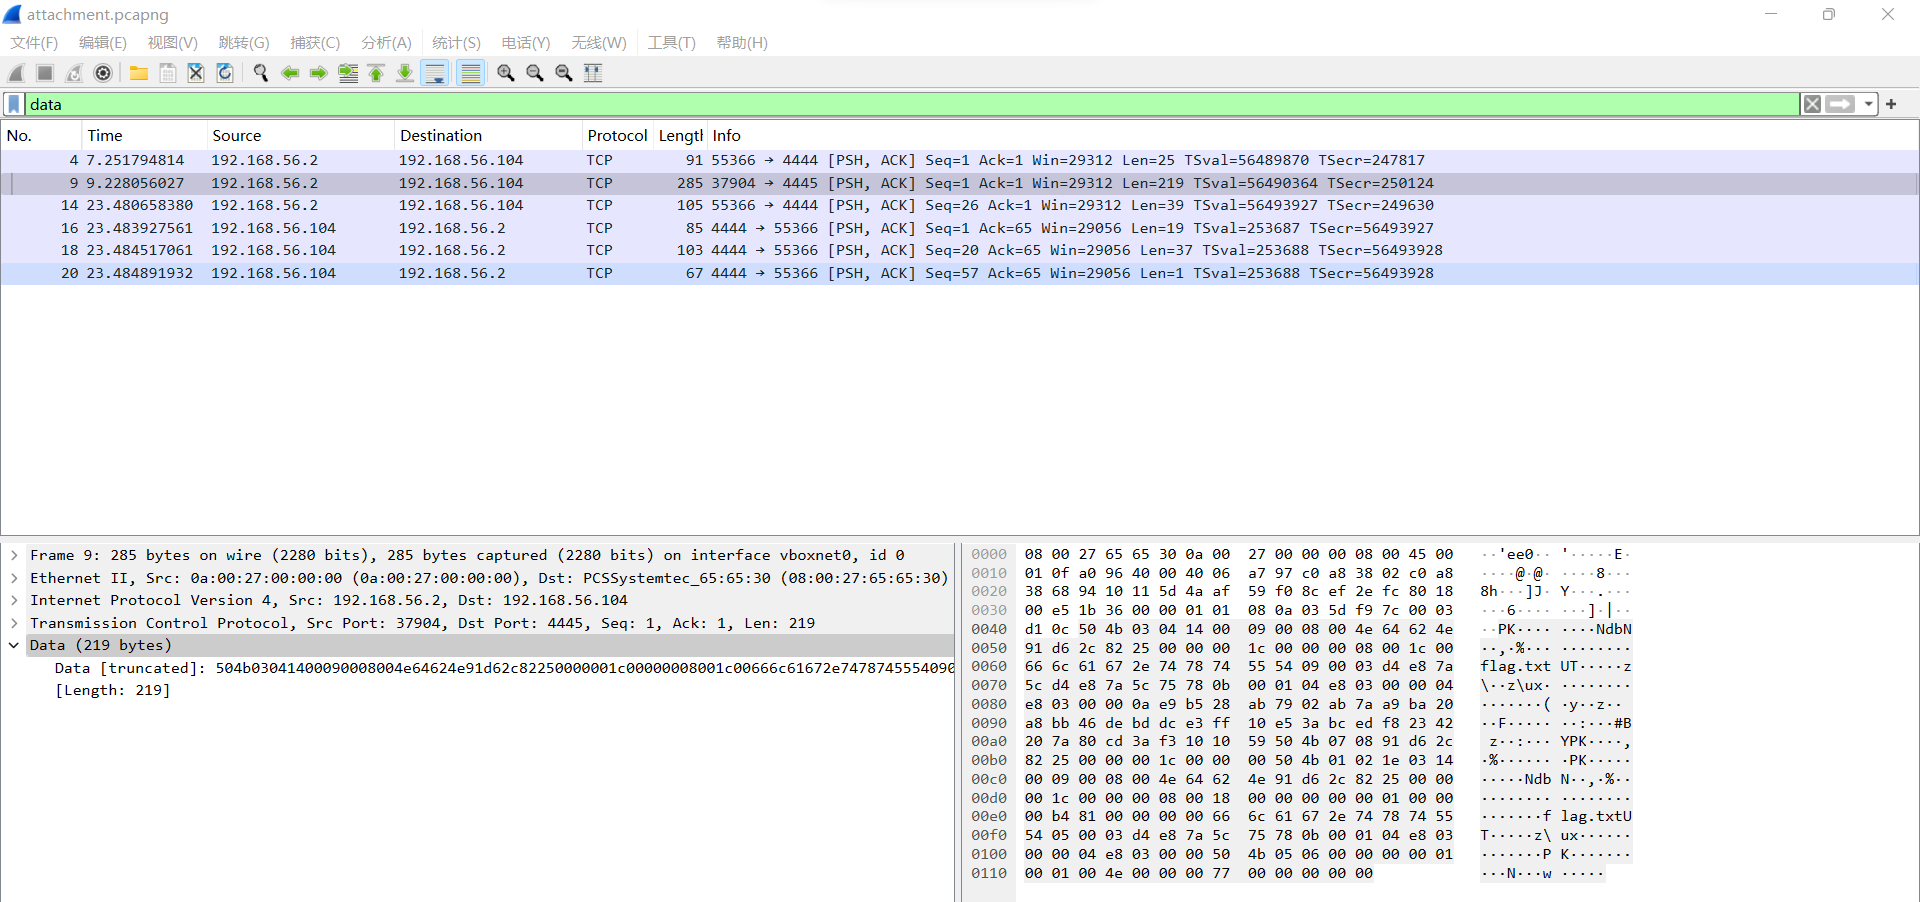The height and width of the screenshot is (902, 1920).
Task: Sort by the Info column header
Action: tap(1312, 136)
